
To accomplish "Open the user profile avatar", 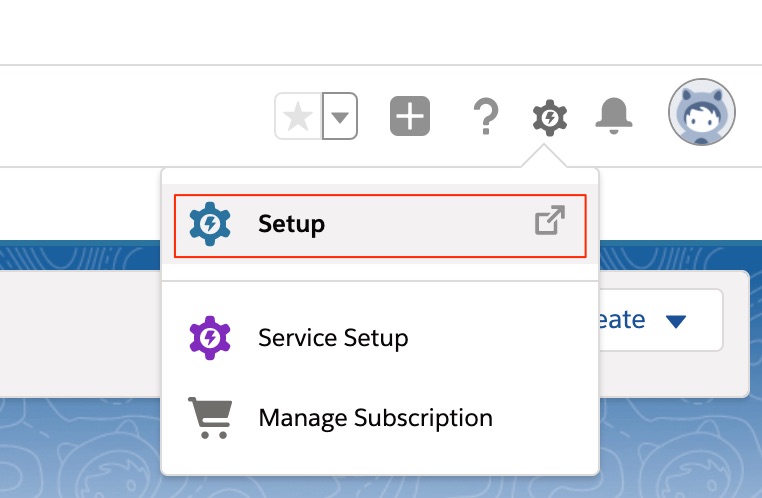I will (702, 113).
